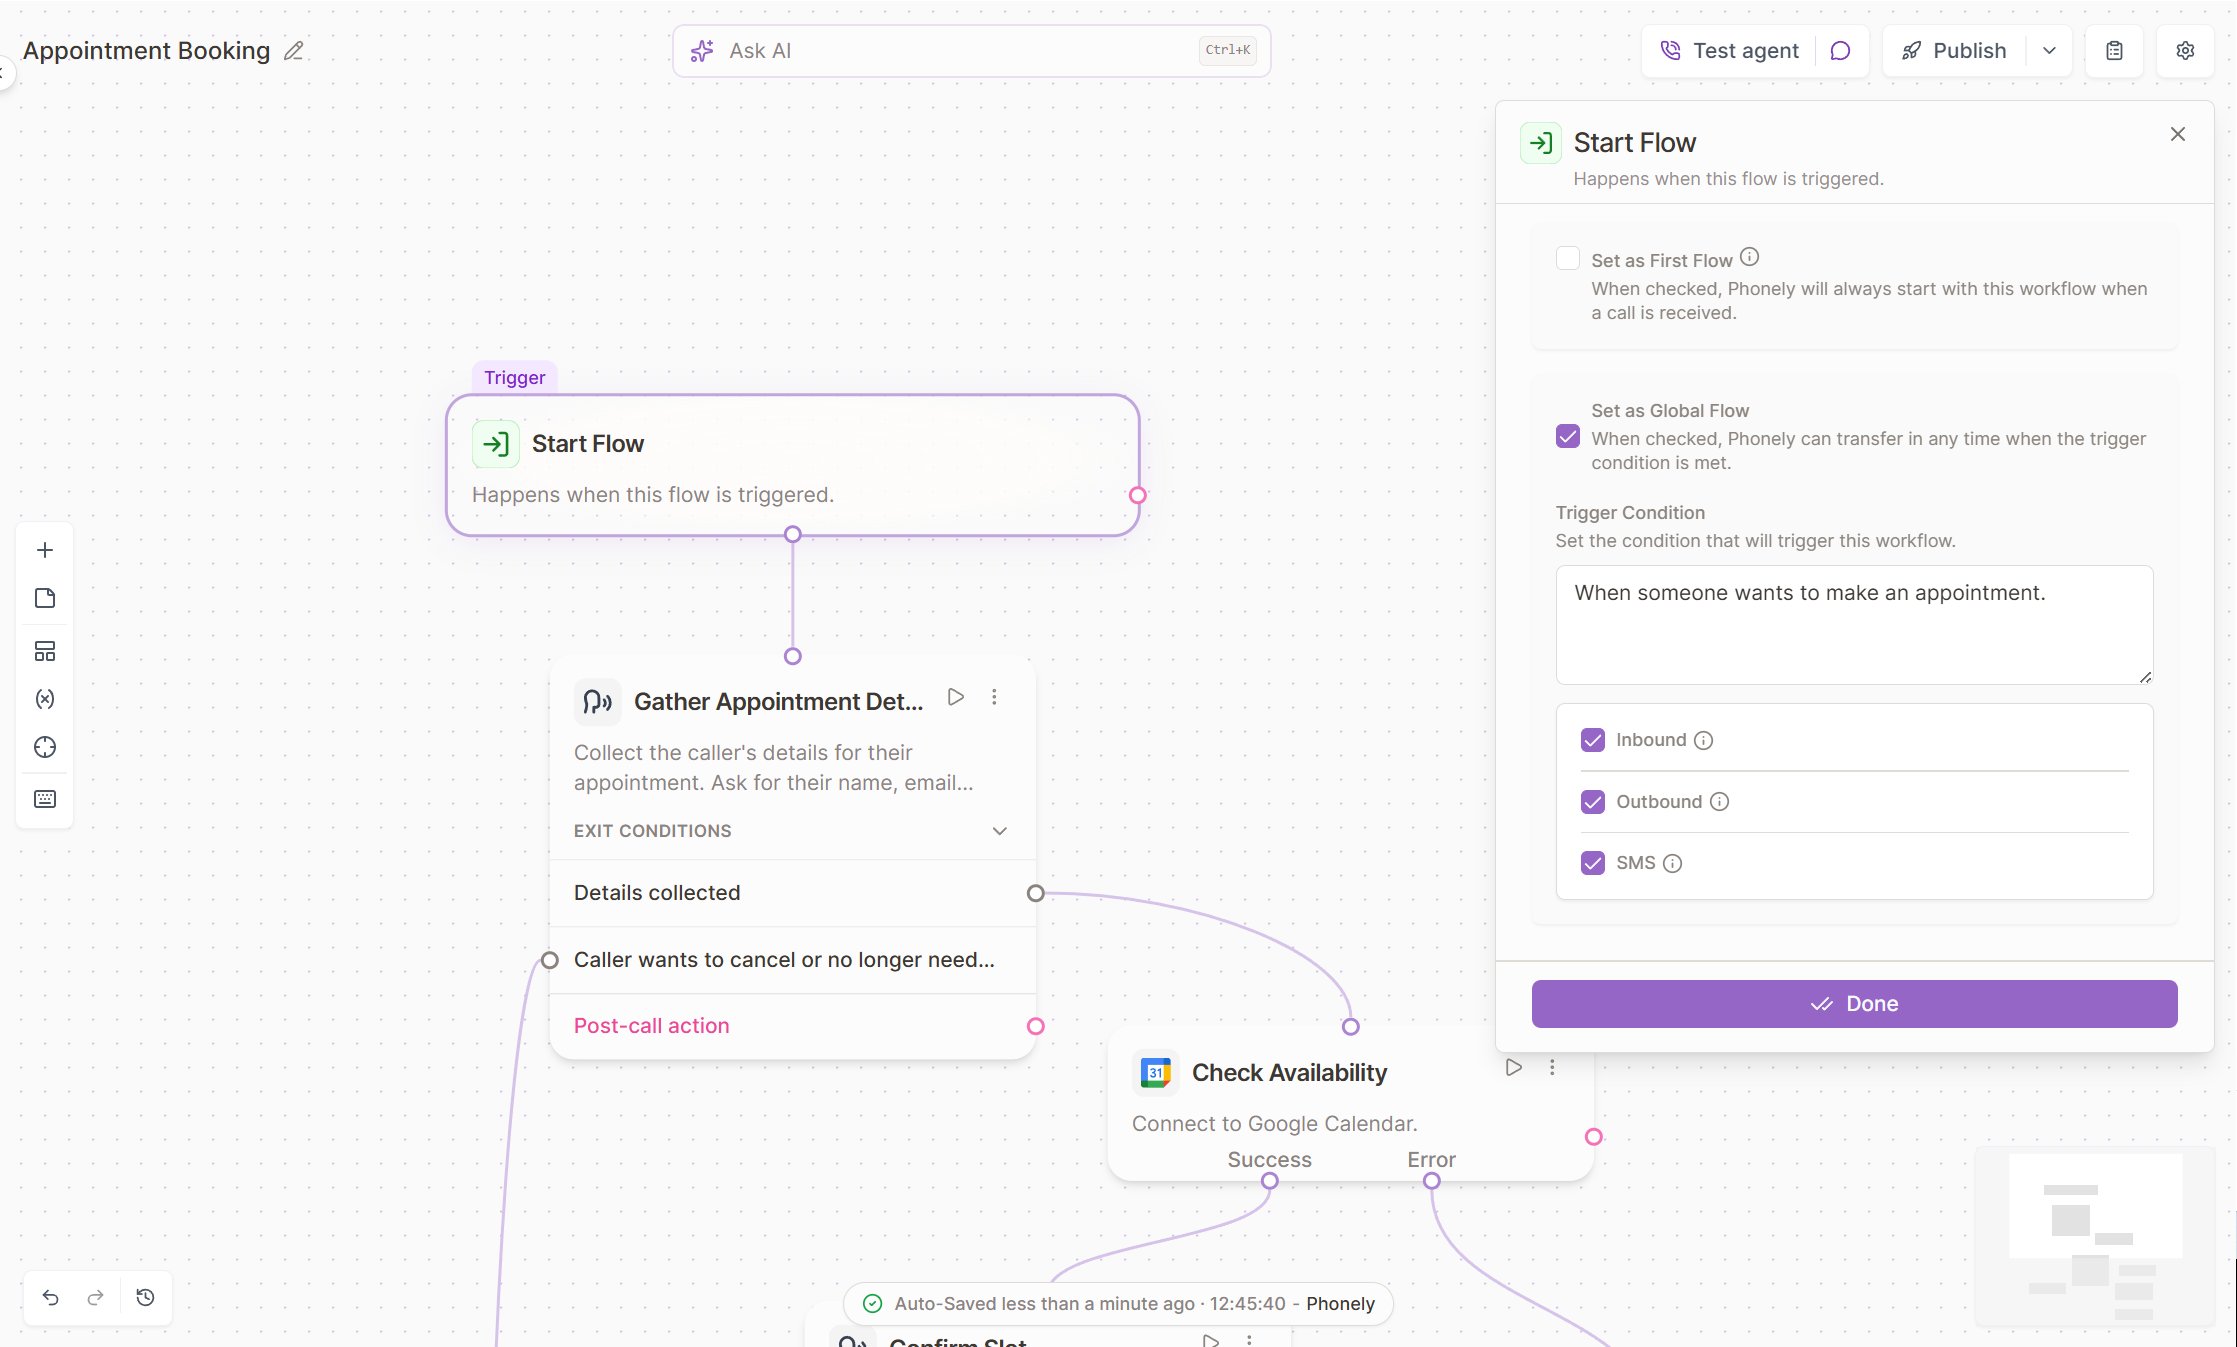Click the Gather Appointment Details voice icon
Image resolution: width=2237 pixels, height=1347 pixels.
pyautogui.click(x=598, y=702)
